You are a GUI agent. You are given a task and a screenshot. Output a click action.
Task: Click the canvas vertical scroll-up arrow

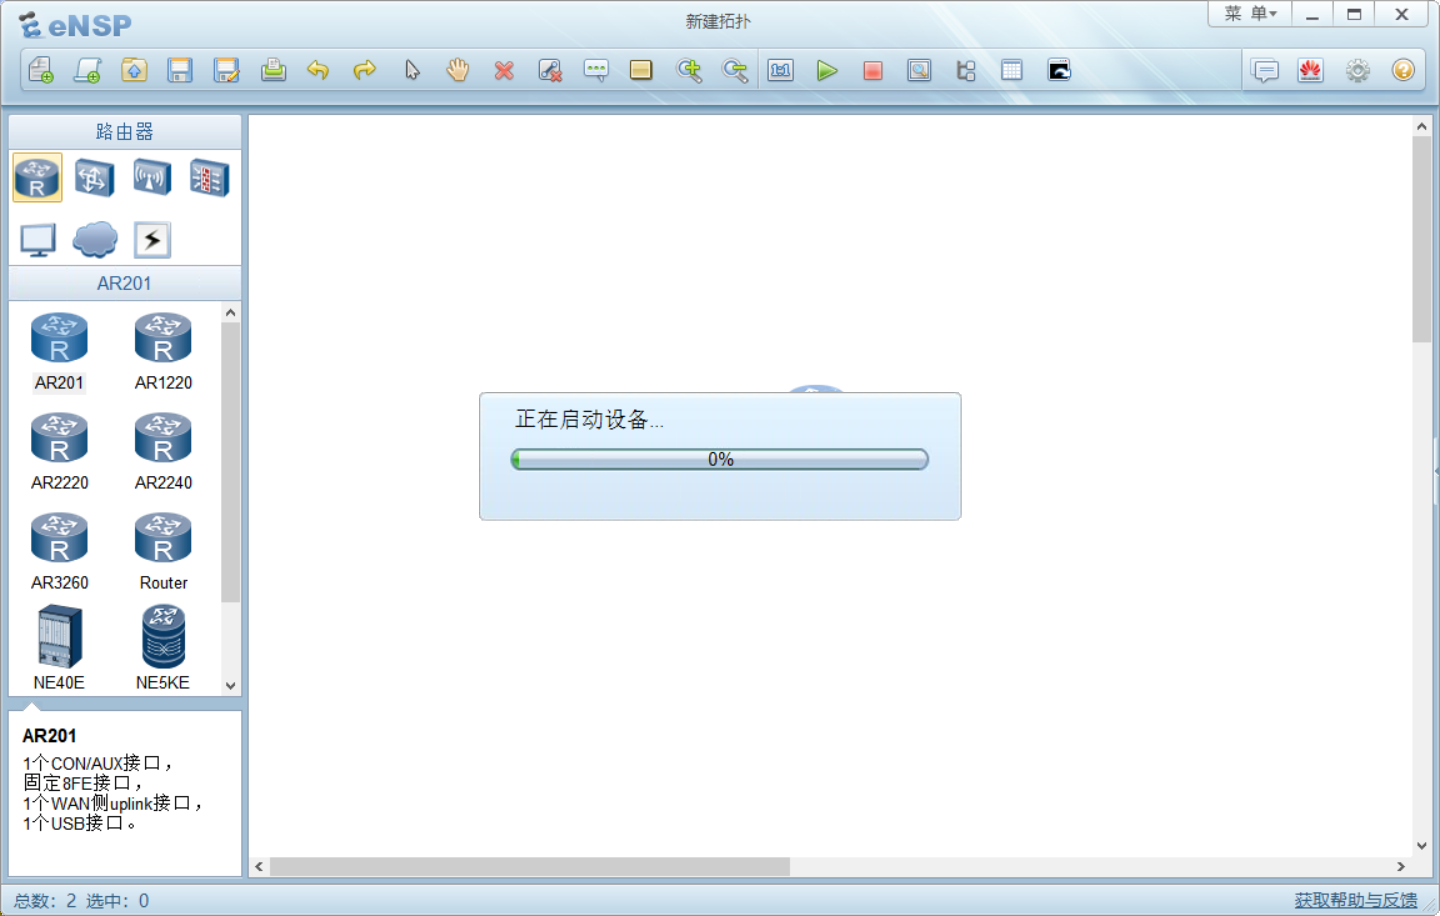point(1421,127)
